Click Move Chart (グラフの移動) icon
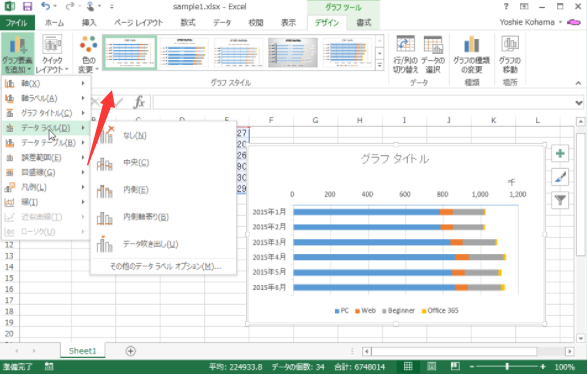The height and width of the screenshot is (376, 587). point(510,55)
